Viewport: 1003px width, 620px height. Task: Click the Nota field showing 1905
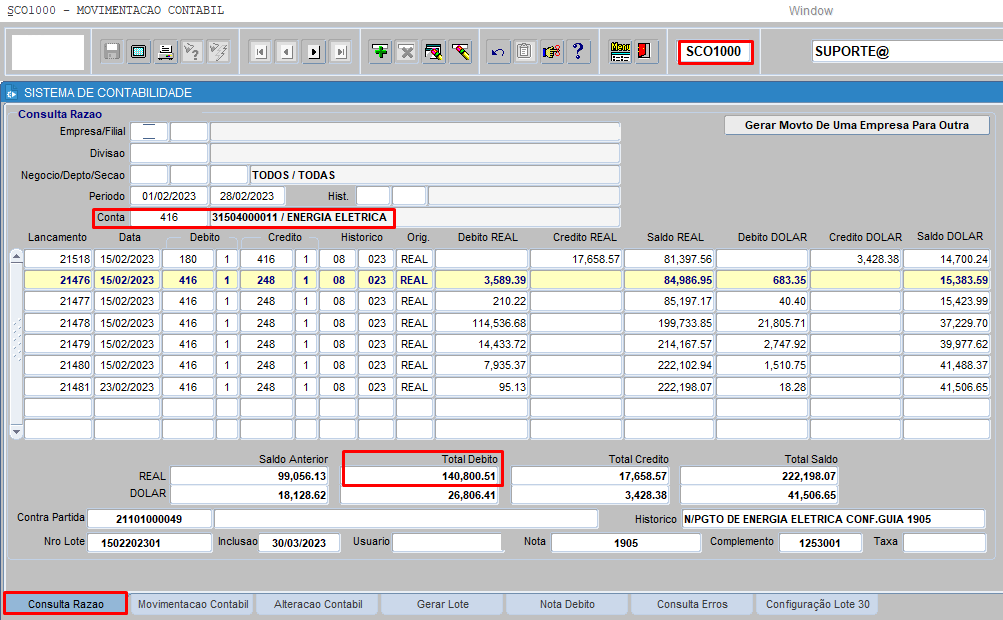(x=626, y=543)
